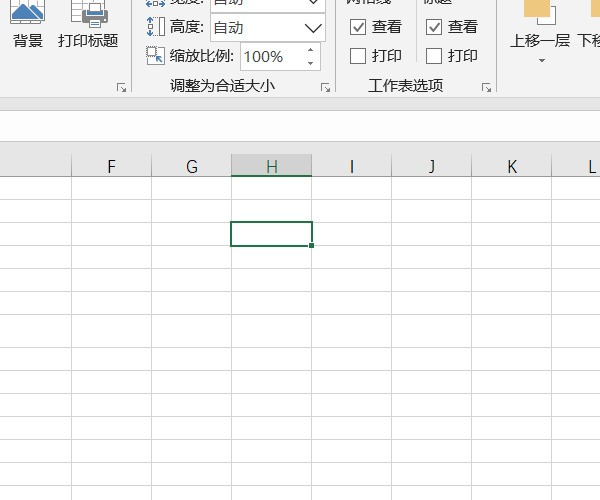Click the 背景 (Background) icon
The height and width of the screenshot is (500, 600).
pos(27,12)
